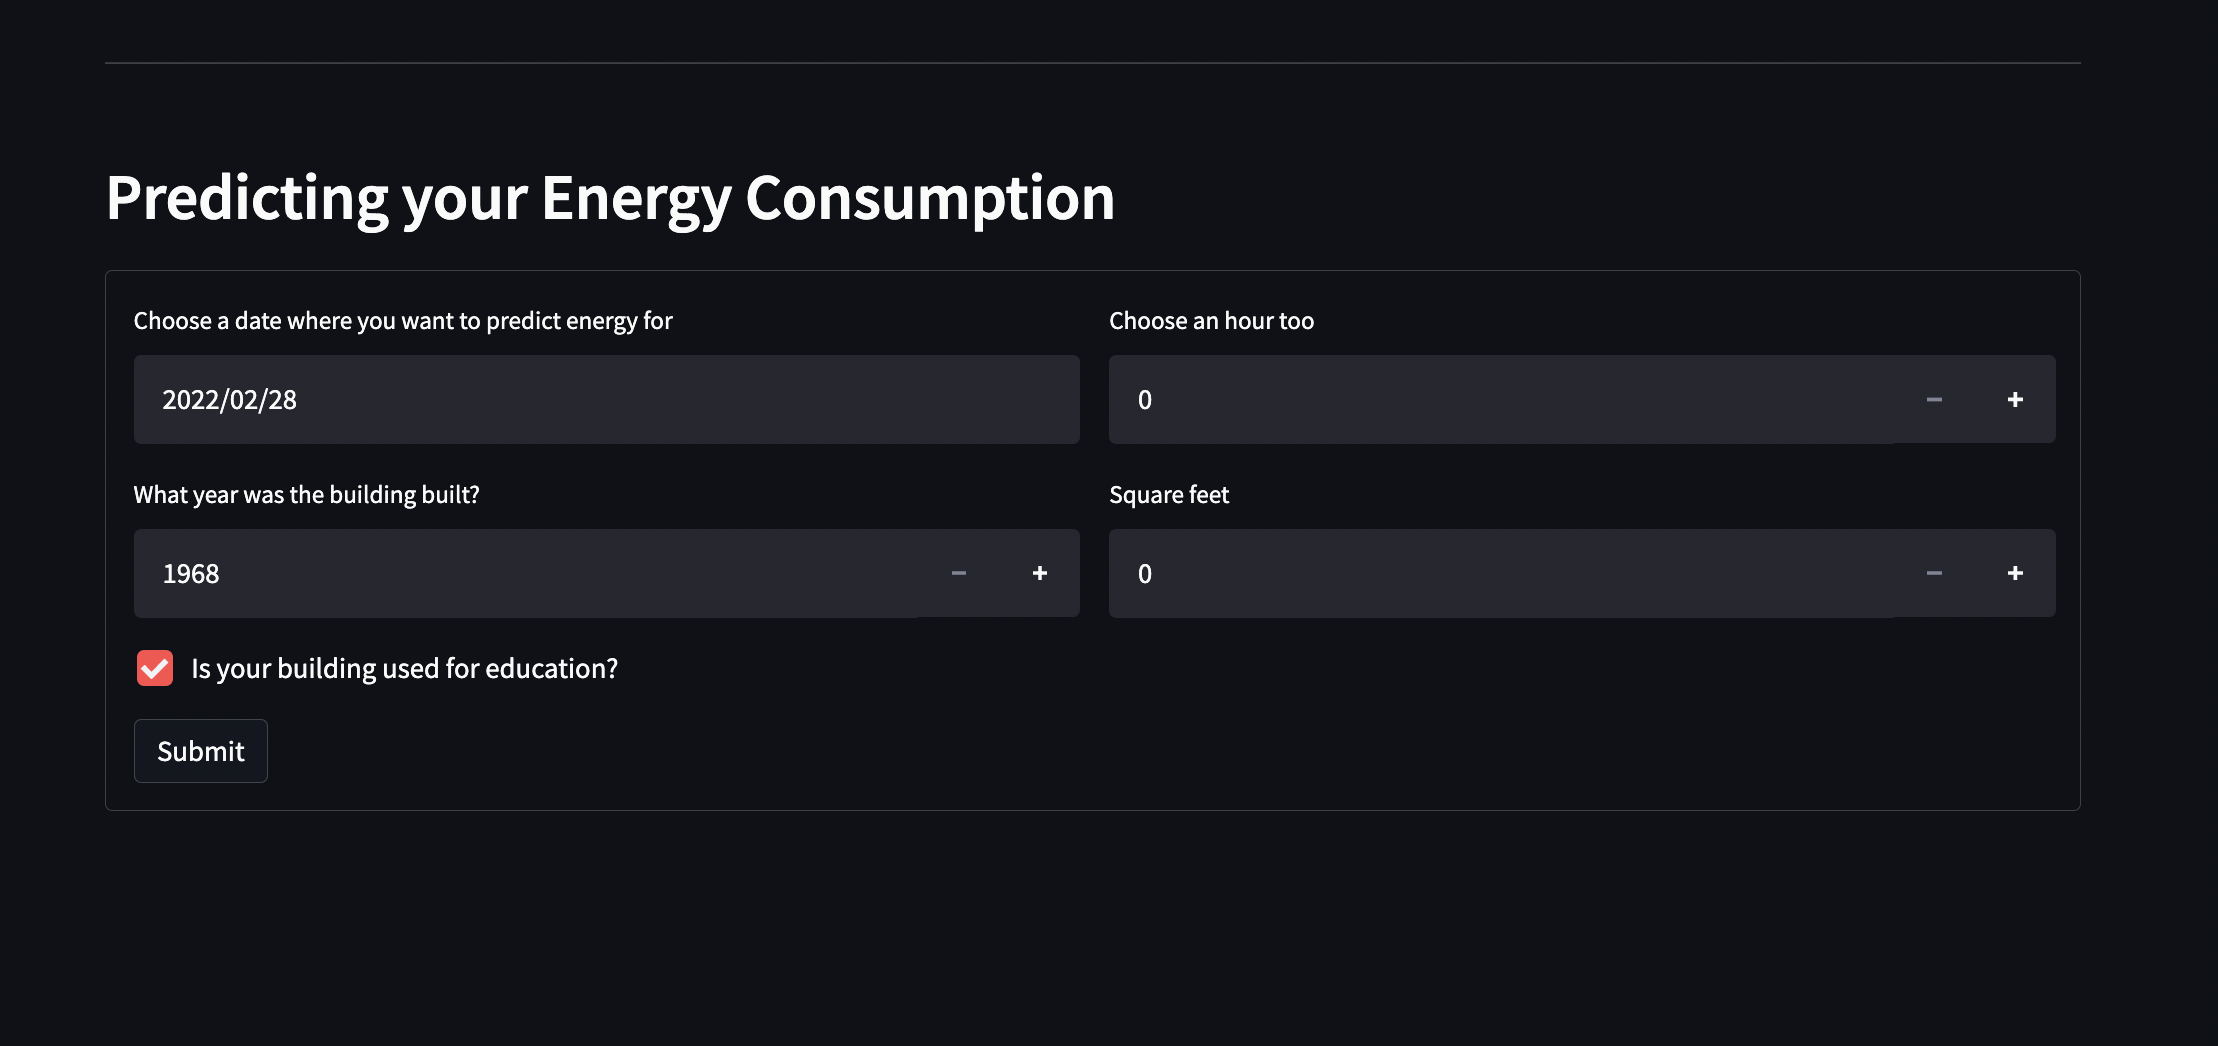Submit the energy prediction form

[x=201, y=751]
